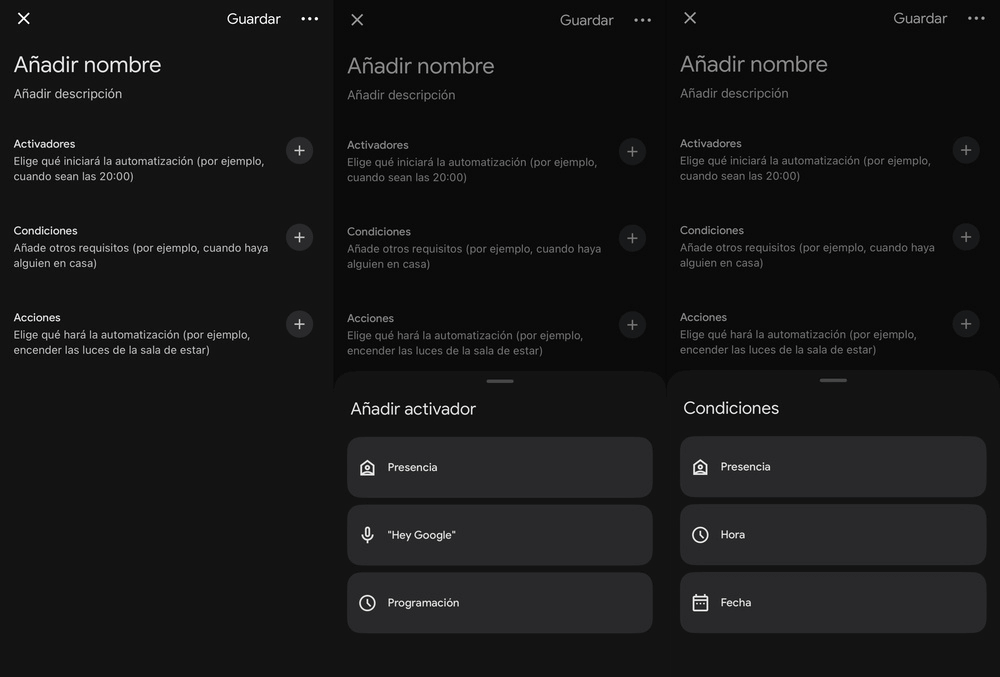Open three-dots menu above the Condiciones sheet
1000x677 pixels.
976,18
